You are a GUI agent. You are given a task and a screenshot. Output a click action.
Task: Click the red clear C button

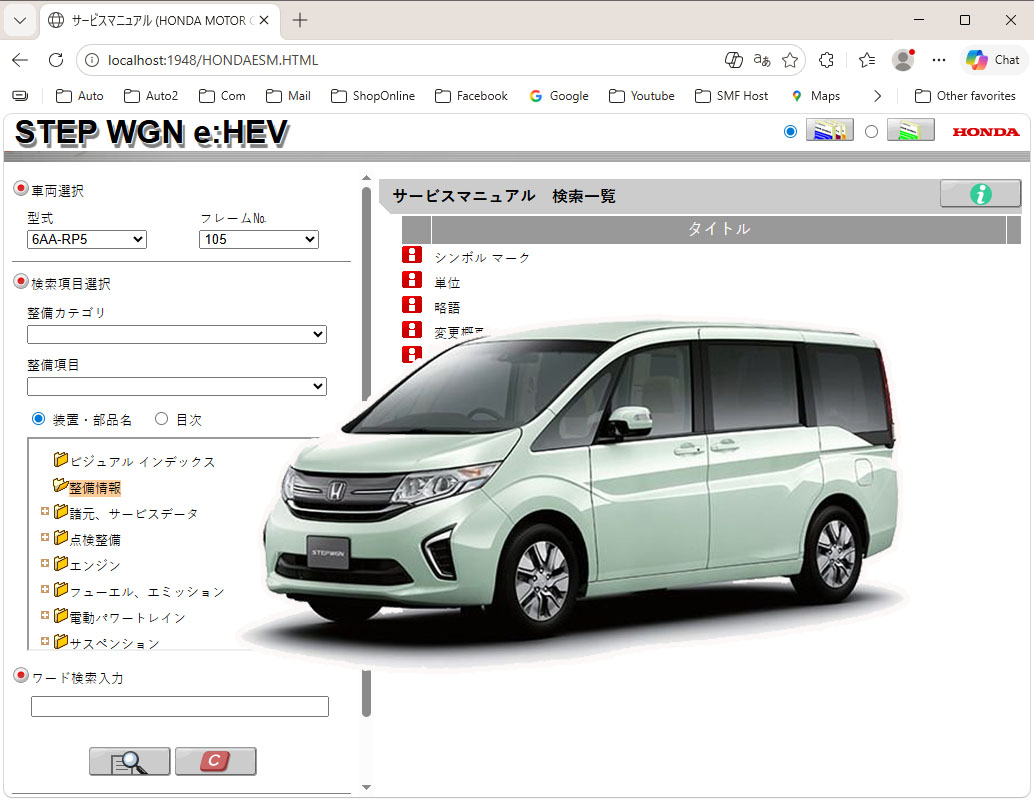click(215, 761)
